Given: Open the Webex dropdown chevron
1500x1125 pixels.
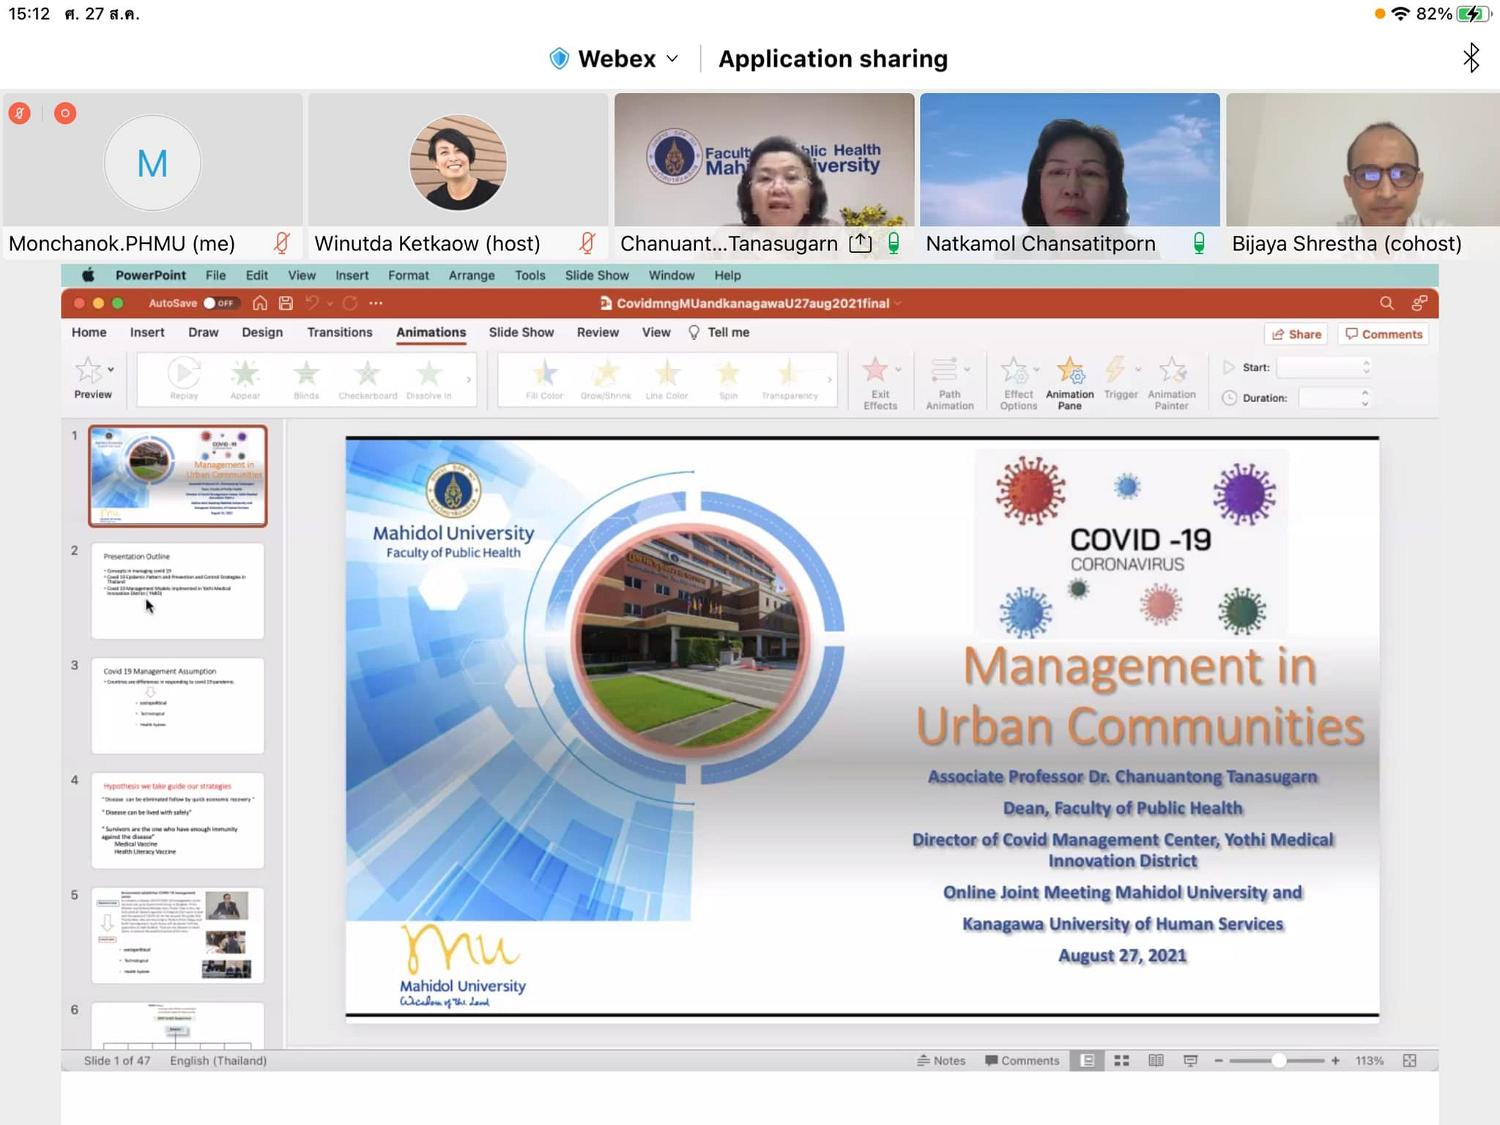Looking at the screenshot, I should tap(672, 59).
